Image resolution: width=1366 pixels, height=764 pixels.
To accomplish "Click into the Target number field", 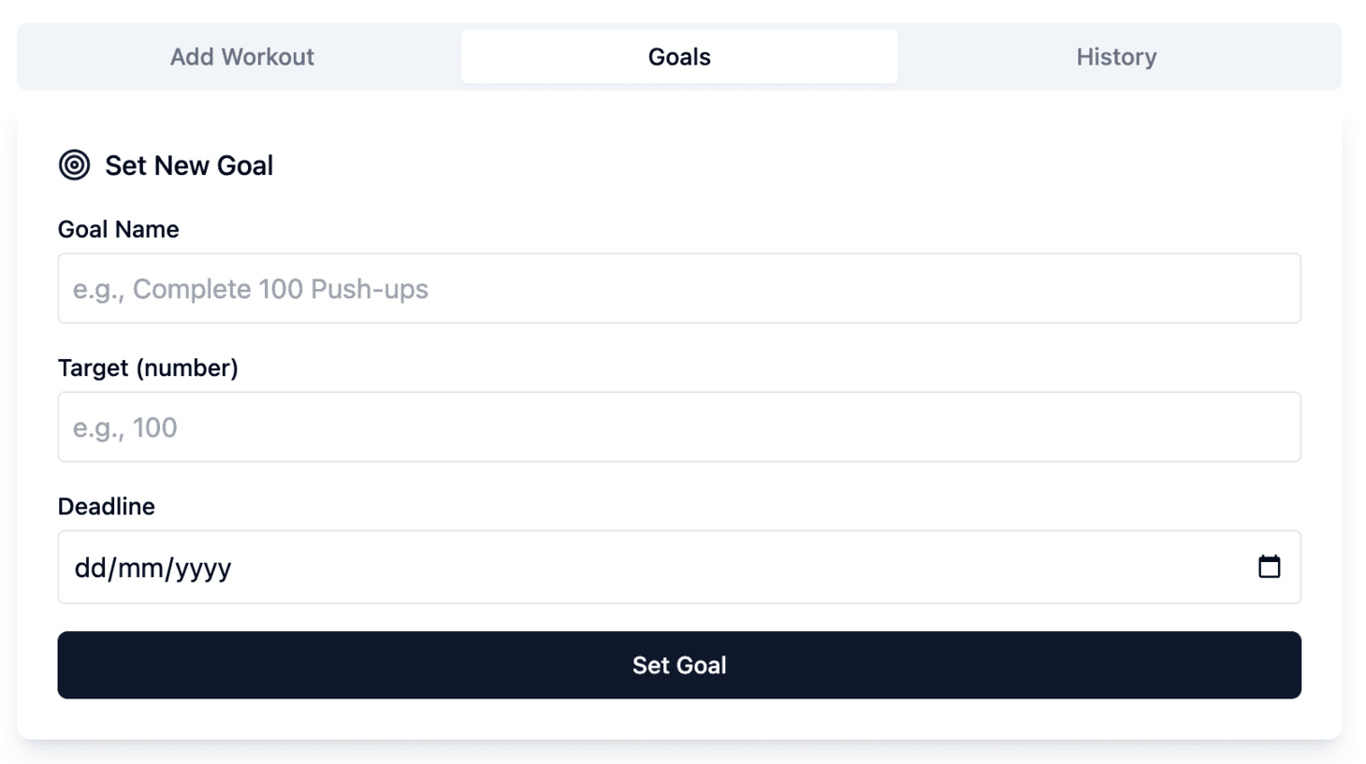I will pos(679,427).
